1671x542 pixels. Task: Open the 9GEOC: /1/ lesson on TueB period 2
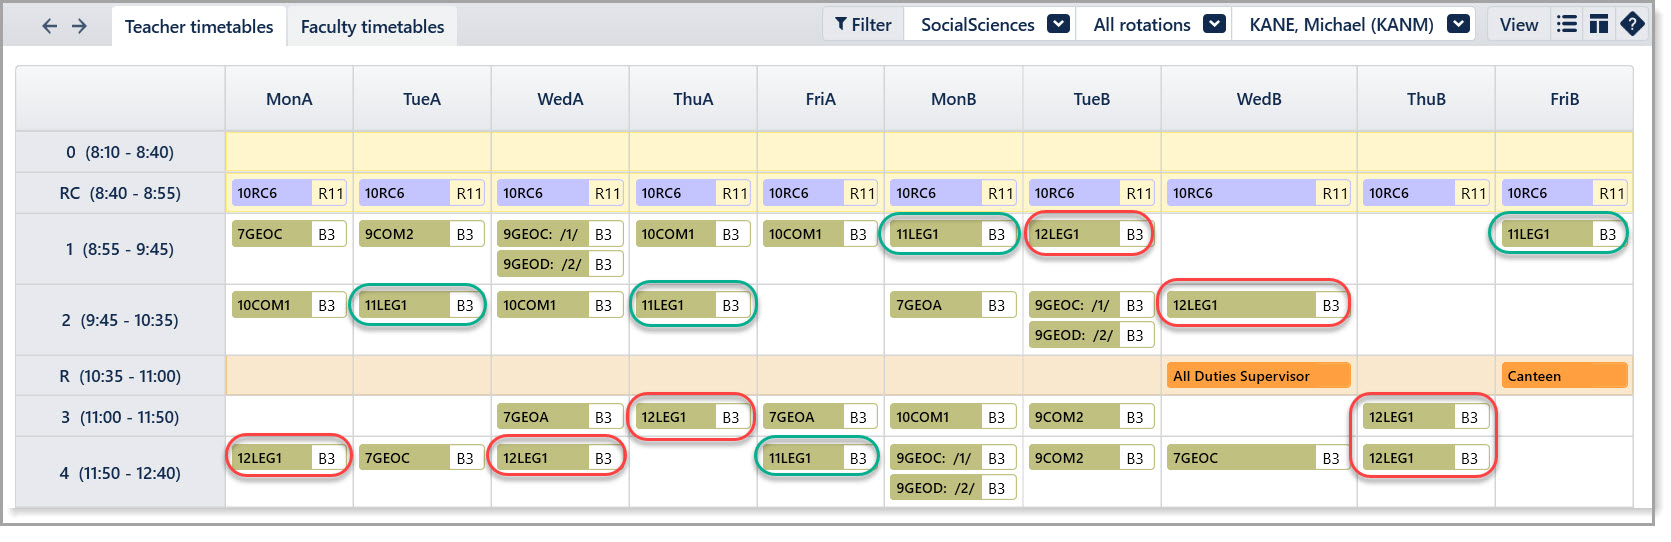tap(1092, 305)
